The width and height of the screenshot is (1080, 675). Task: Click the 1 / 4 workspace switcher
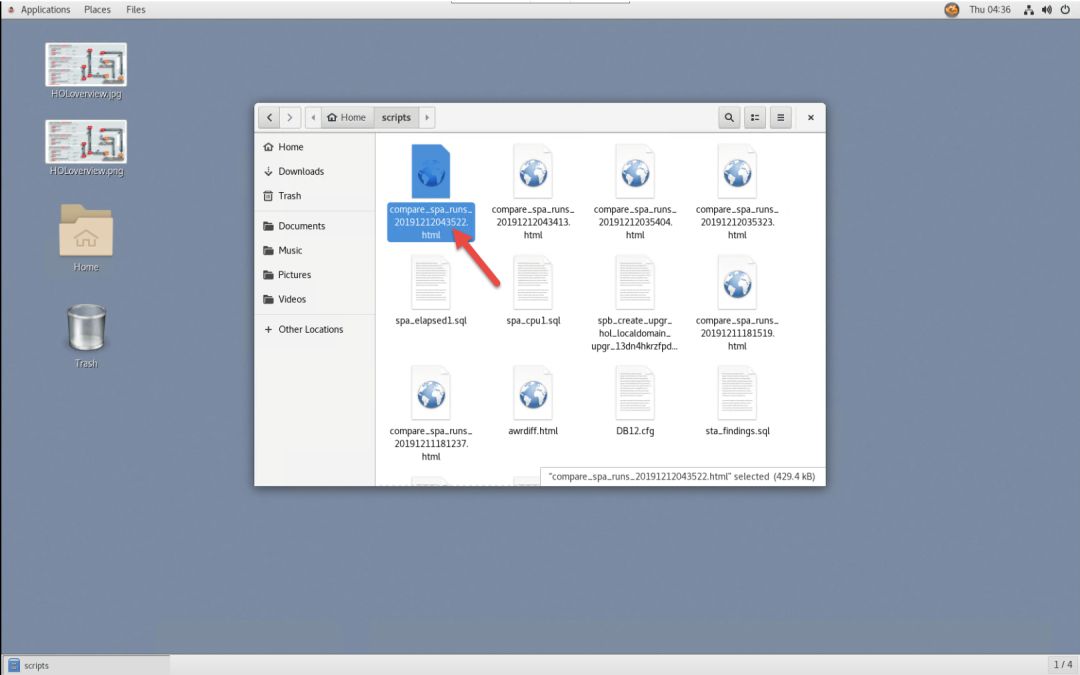click(1063, 665)
